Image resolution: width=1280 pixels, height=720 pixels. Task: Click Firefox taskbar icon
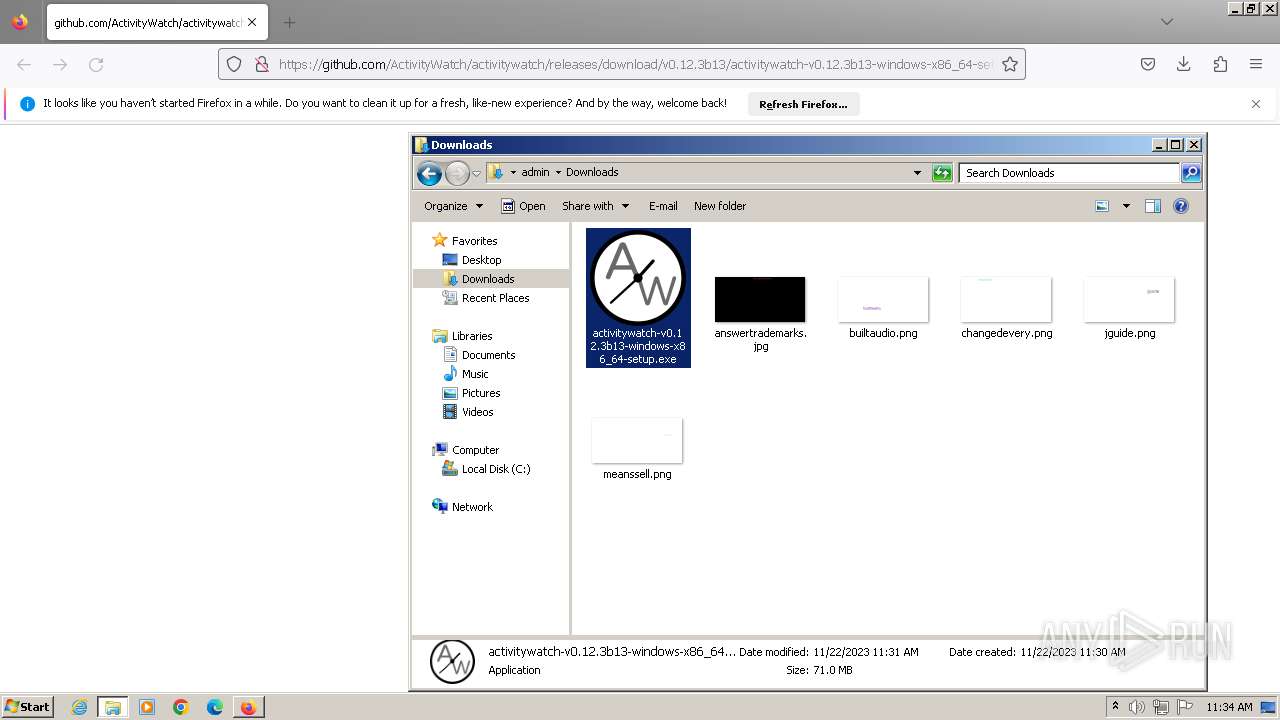click(248, 707)
